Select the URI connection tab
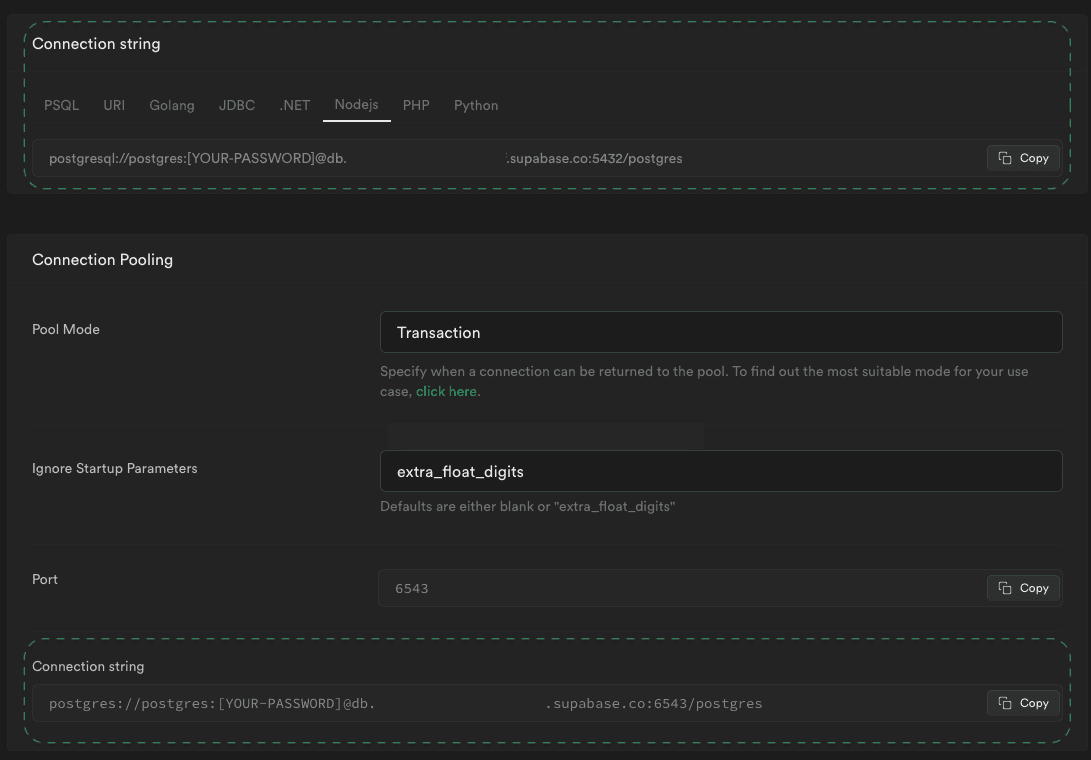Screen dimensions: 1091x760 point(114,105)
